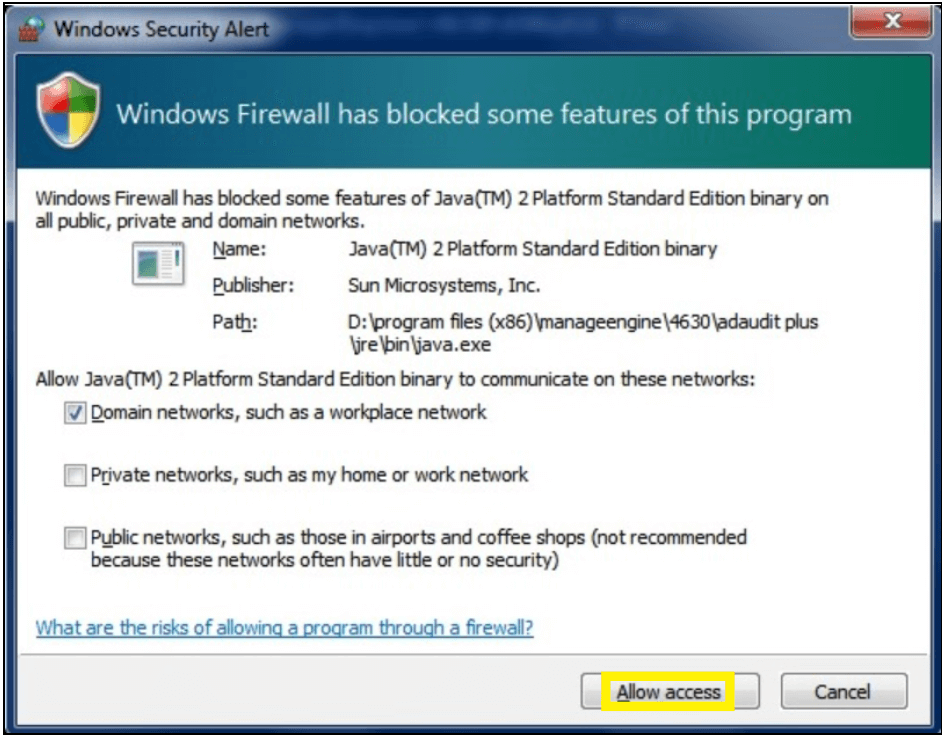
Task: Tick the Public networks checkbox
Action: click(x=75, y=538)
